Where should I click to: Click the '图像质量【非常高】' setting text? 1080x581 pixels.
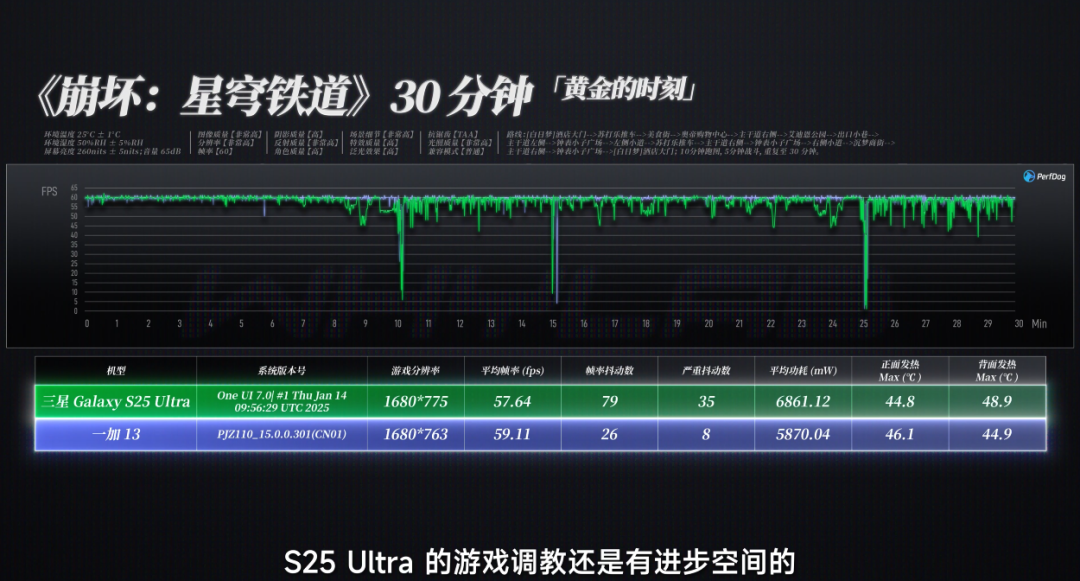[x=230, y=134]
